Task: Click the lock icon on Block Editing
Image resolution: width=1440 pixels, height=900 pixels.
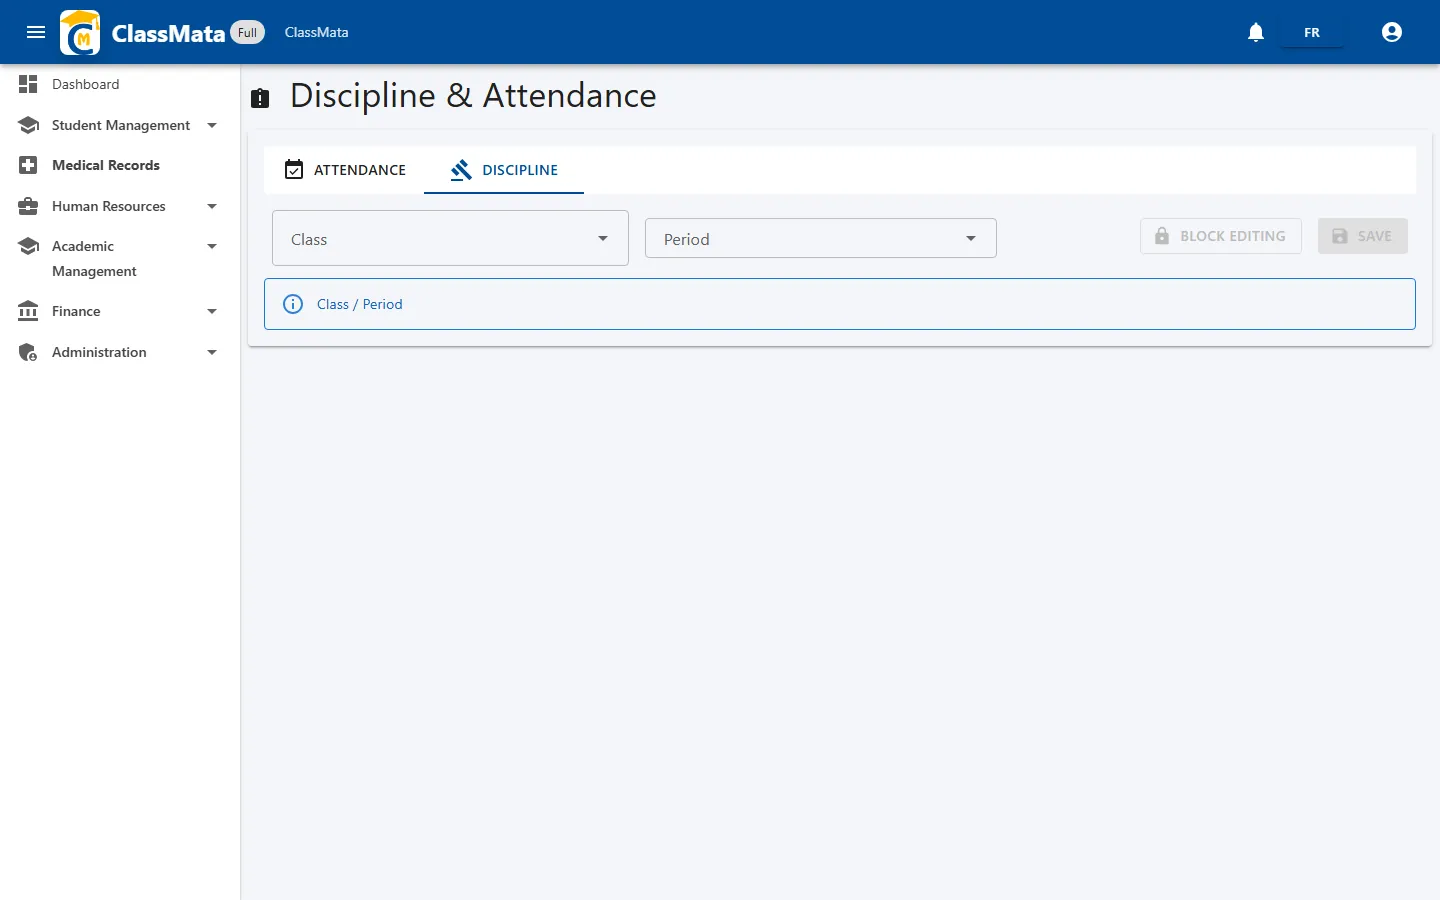Action: coord(1162,236)
